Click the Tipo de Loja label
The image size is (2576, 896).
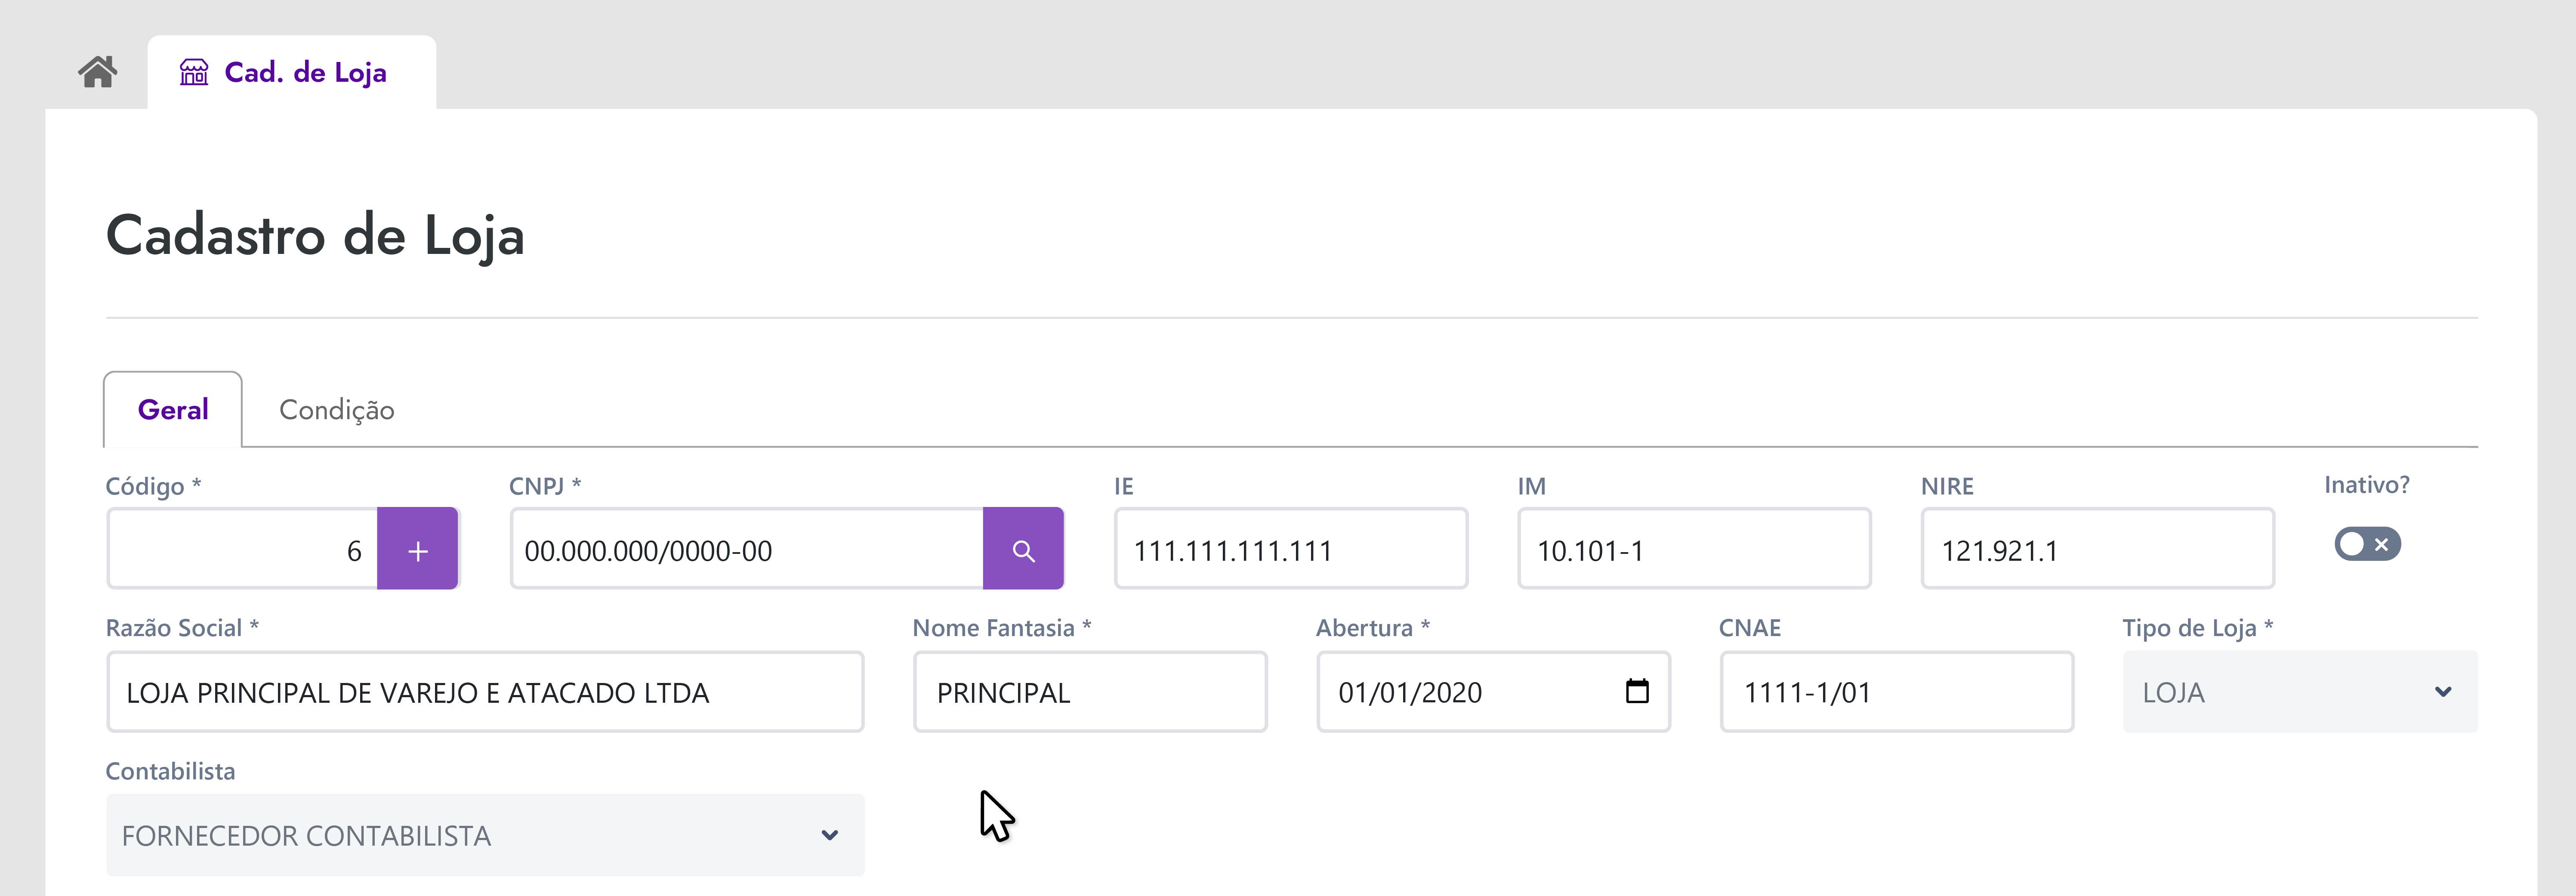pyautogui.click(x=2198, y=628)
